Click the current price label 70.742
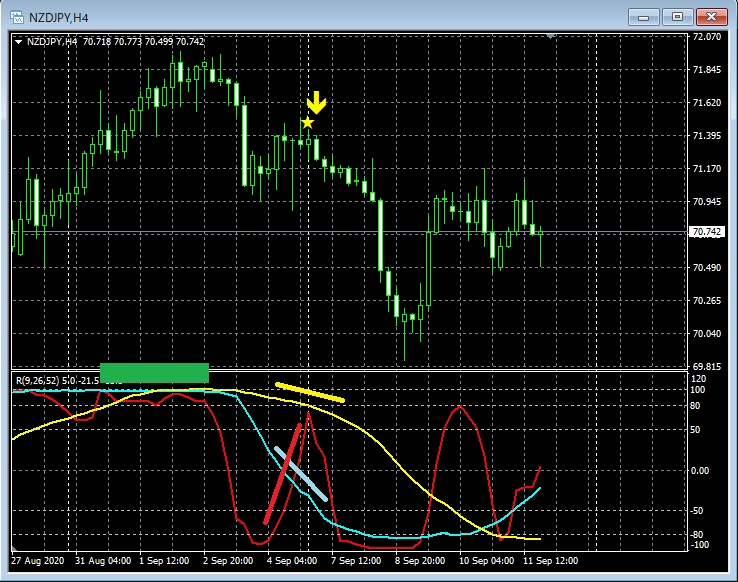 706,232
